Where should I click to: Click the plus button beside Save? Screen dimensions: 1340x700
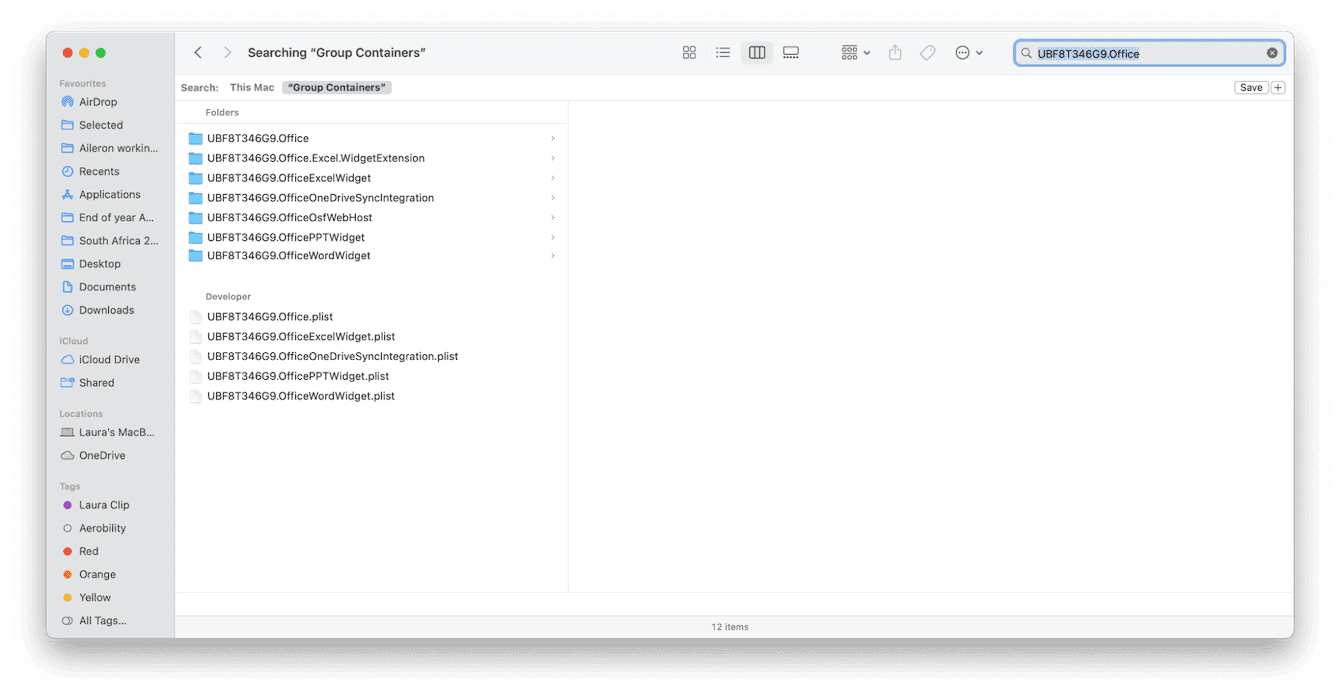(x=1278, y=87)
